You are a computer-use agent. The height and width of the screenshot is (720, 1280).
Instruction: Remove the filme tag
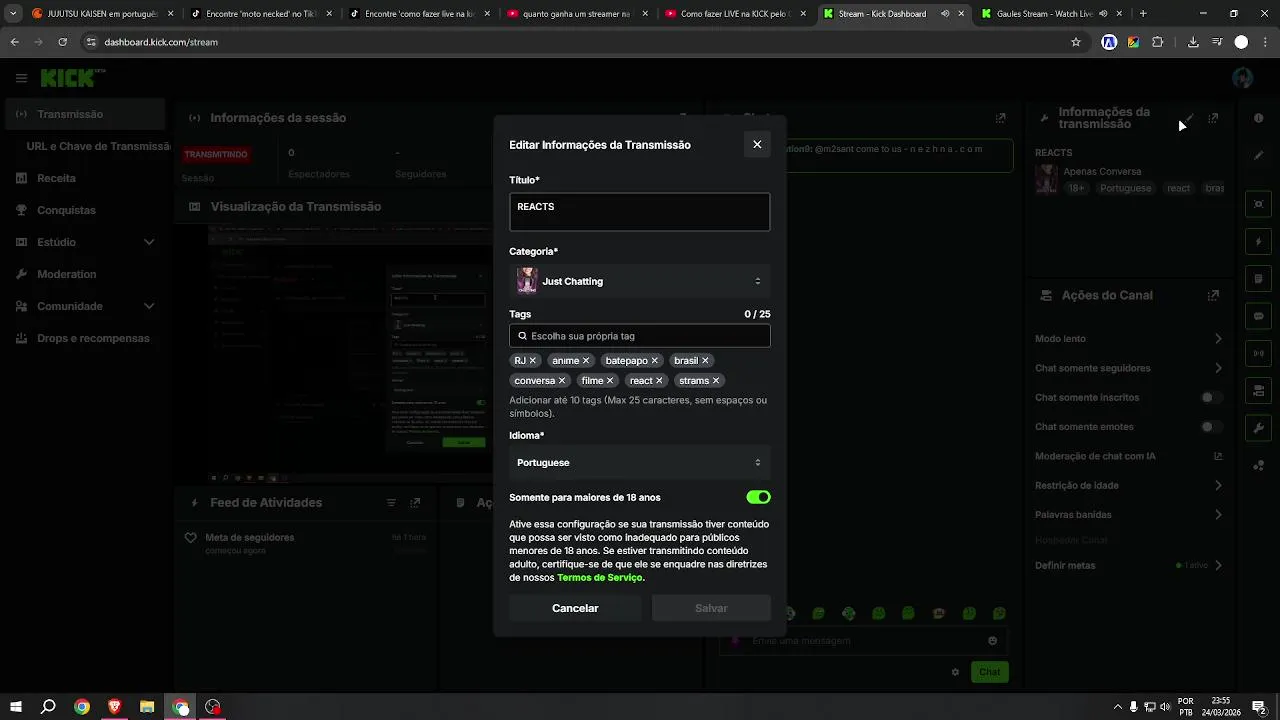coord(610,380)
